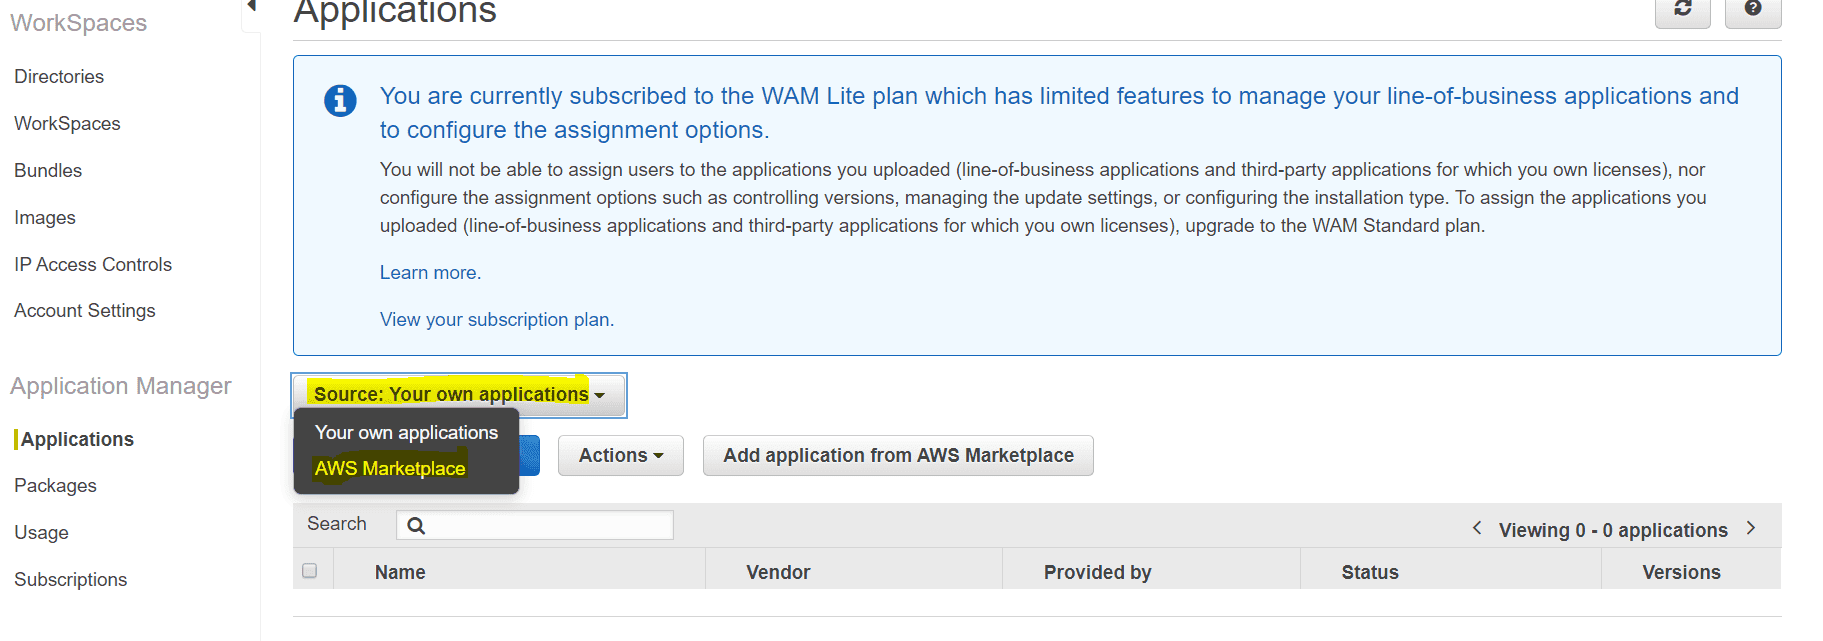The height and width of the screenshot is (641, 1823).
Task: Click Add application from AWS Marketplace
Action: pos(897,456)
